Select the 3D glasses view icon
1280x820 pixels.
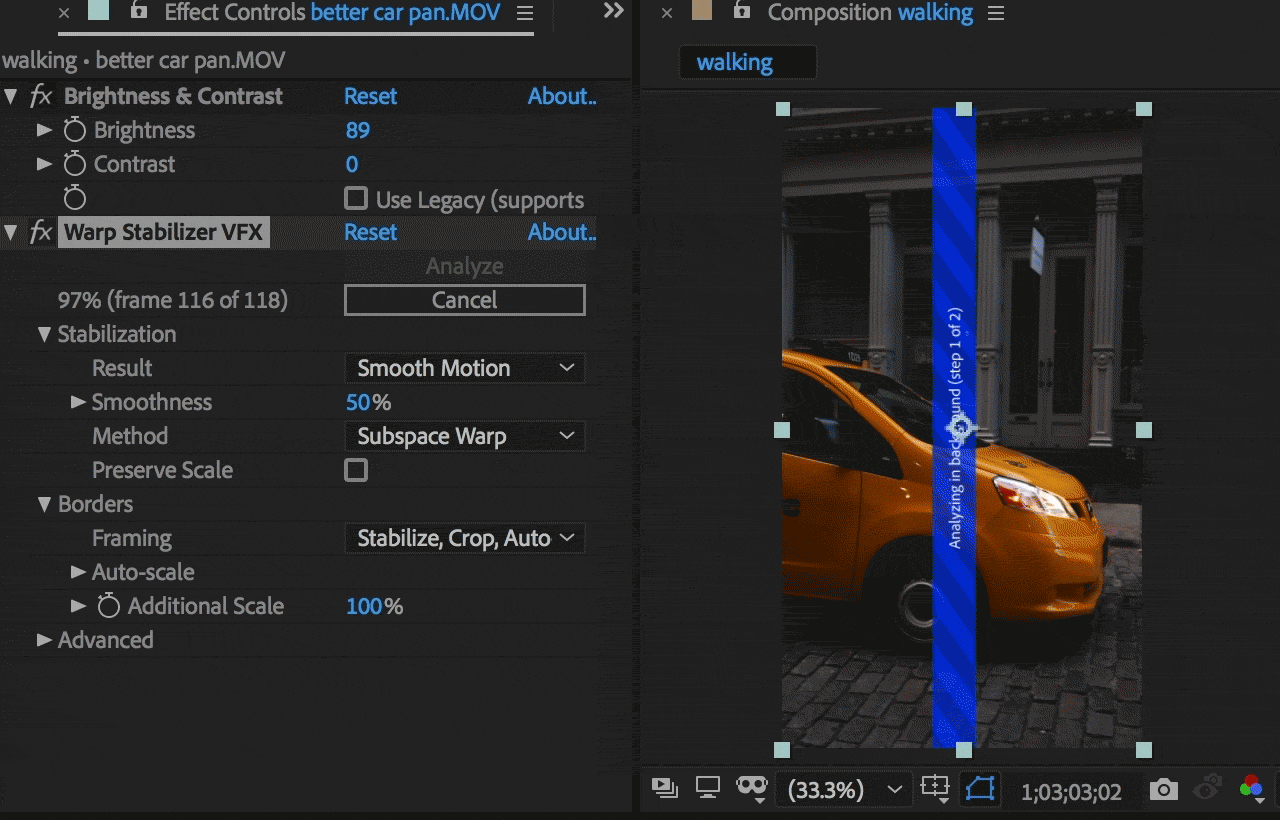[x=752, y=788]
